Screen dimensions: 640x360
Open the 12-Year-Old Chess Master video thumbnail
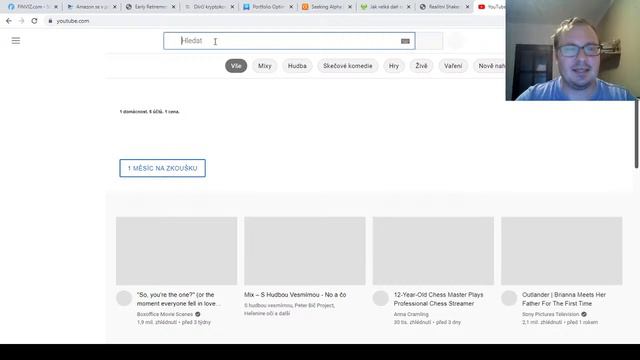click(x=433, y=251)
